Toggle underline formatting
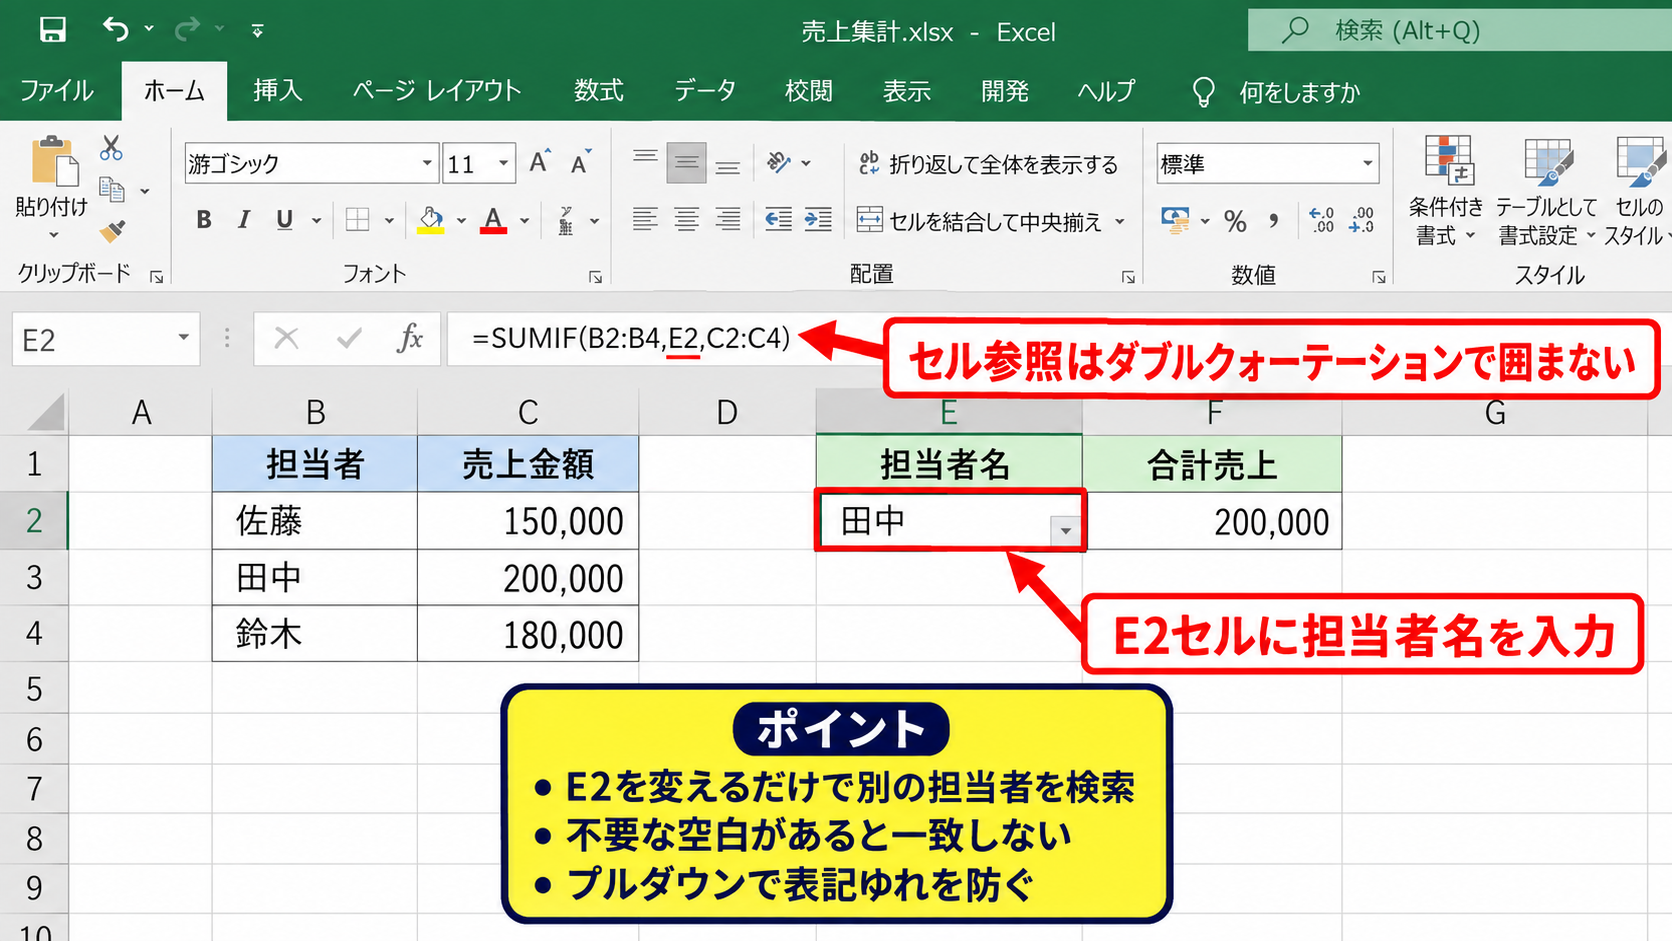This screenshot has height=941, width=1672. click(285, 220)
